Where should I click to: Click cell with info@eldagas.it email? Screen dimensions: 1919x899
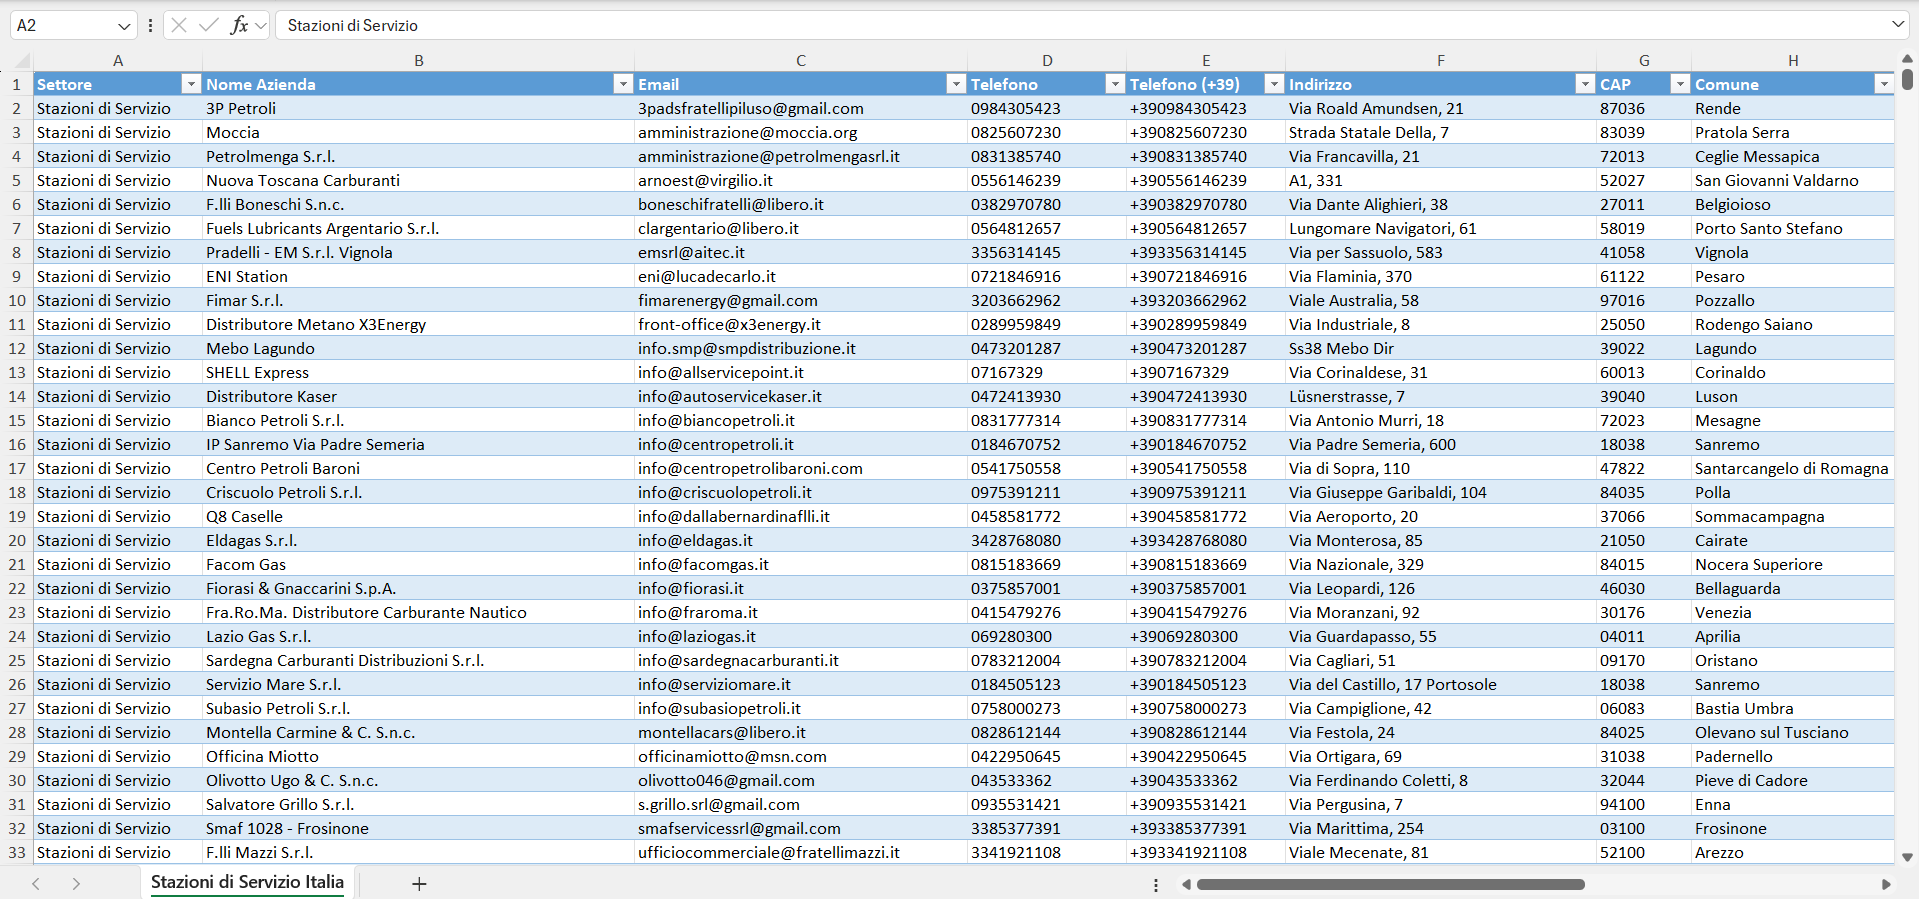pos(800,540)
